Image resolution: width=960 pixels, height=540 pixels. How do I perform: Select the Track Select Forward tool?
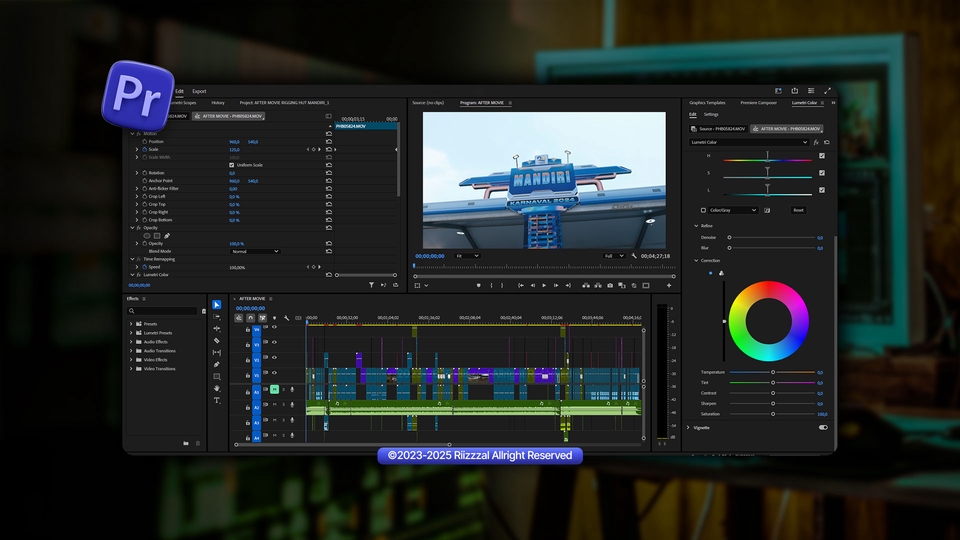click(x=217, y=317)
